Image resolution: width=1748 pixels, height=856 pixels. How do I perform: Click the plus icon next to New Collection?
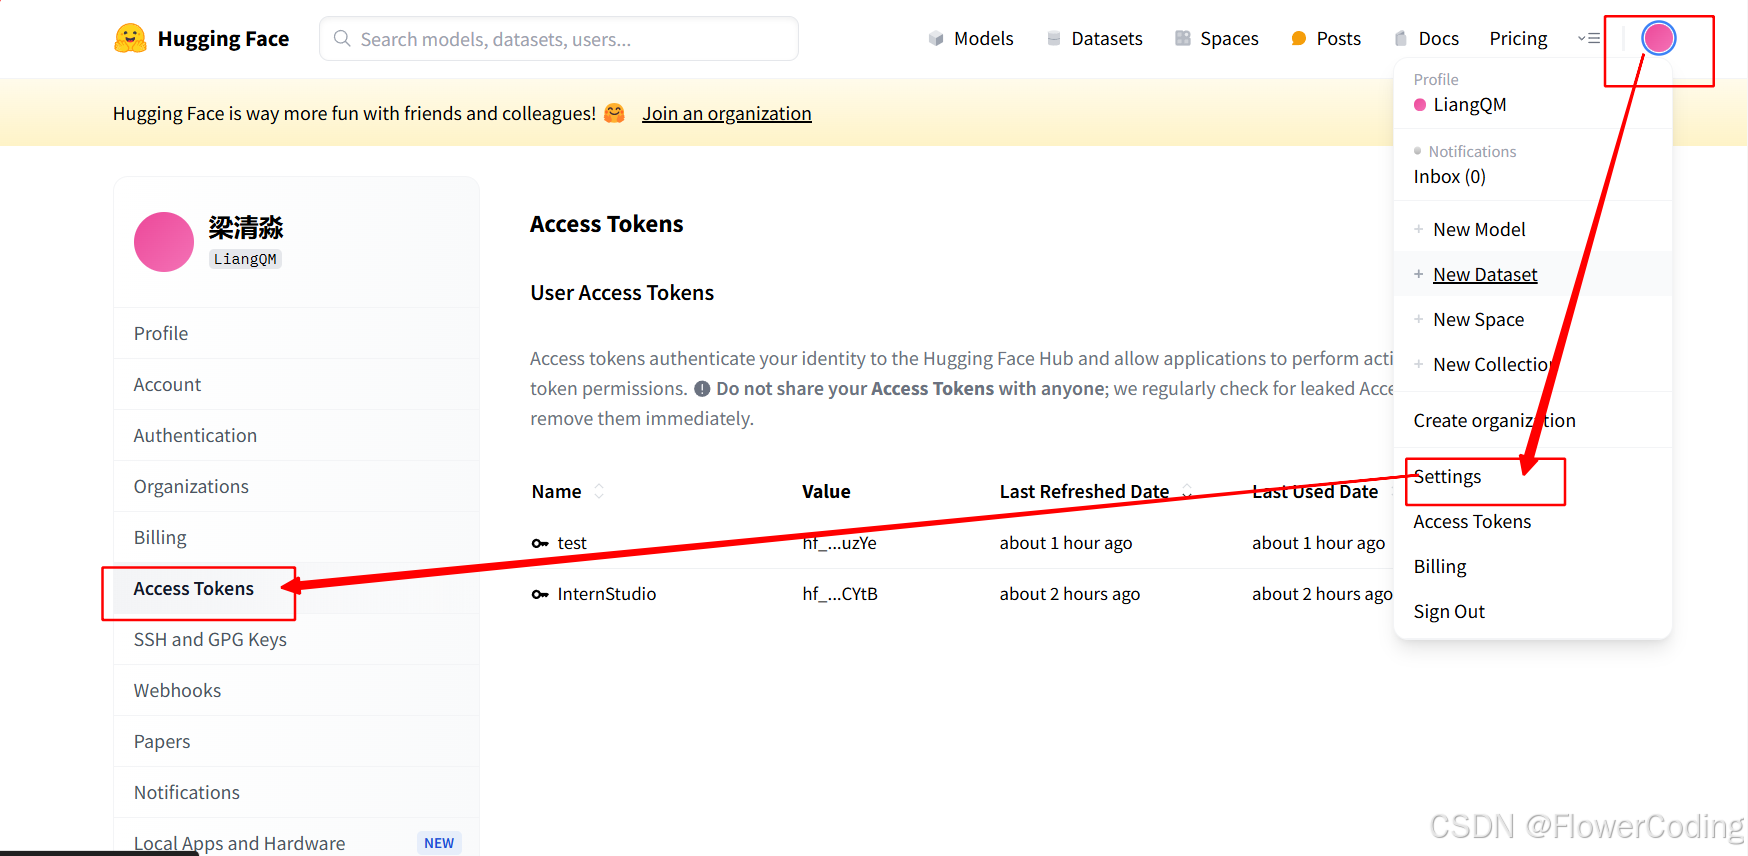tap(1418, 364)
